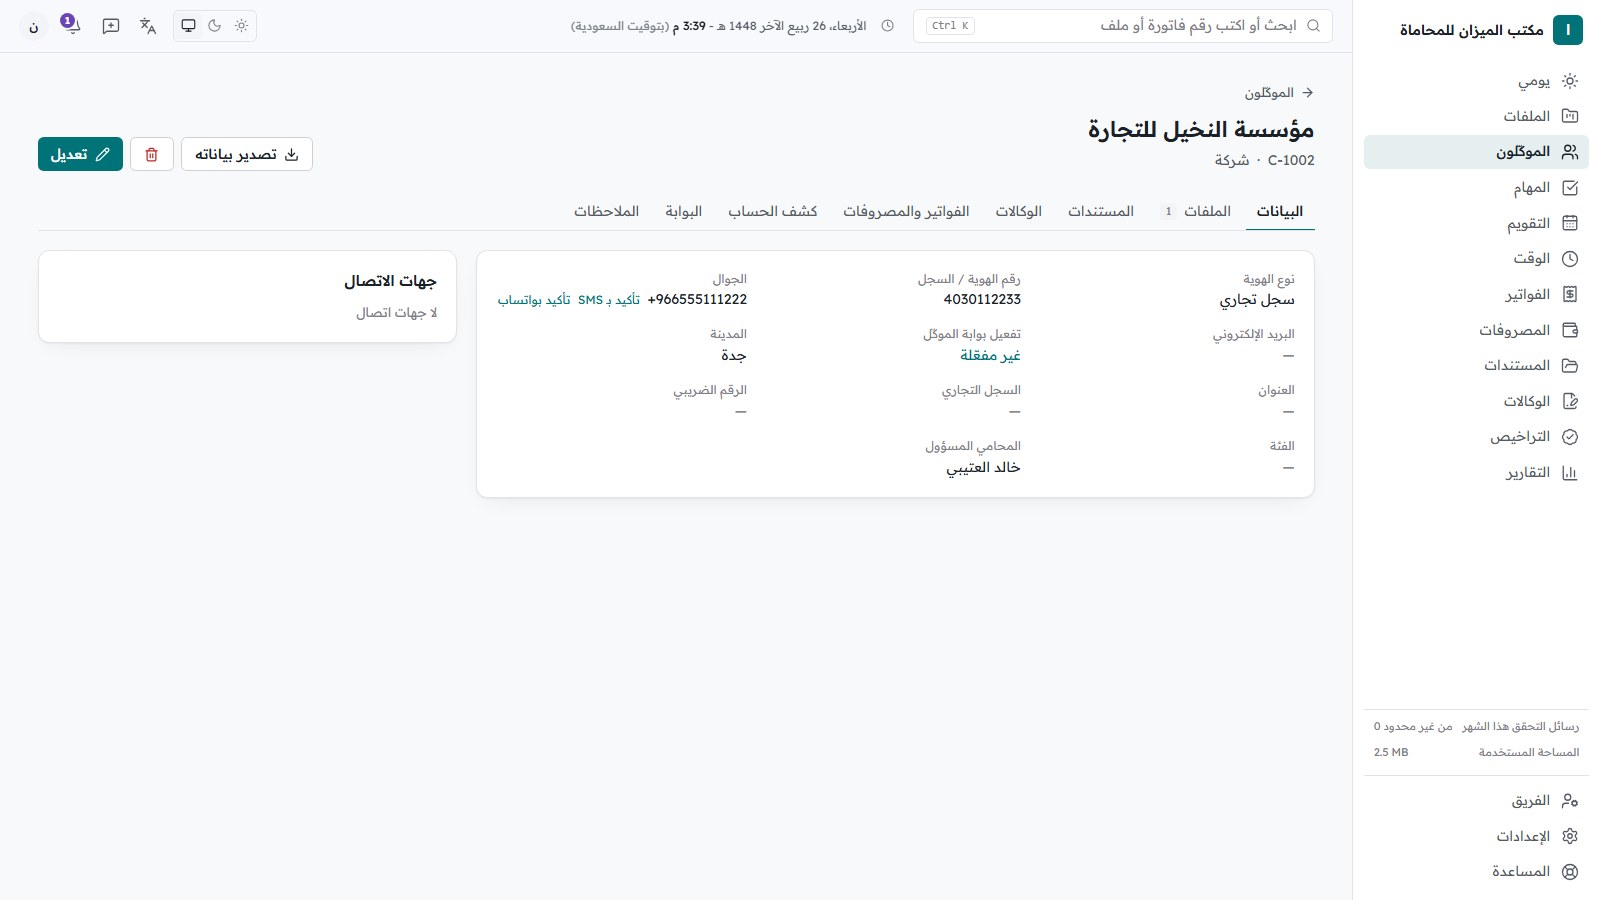
Task: Click the لا جهات اتصال text
Action: [397, 313]
